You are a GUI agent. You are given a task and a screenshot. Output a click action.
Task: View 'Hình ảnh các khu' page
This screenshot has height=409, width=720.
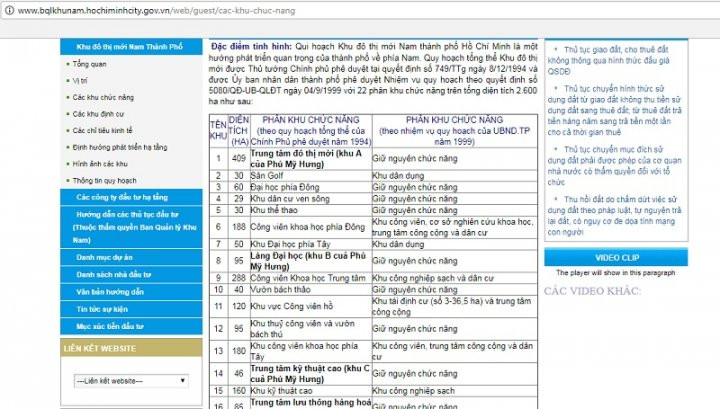[100, 163]
